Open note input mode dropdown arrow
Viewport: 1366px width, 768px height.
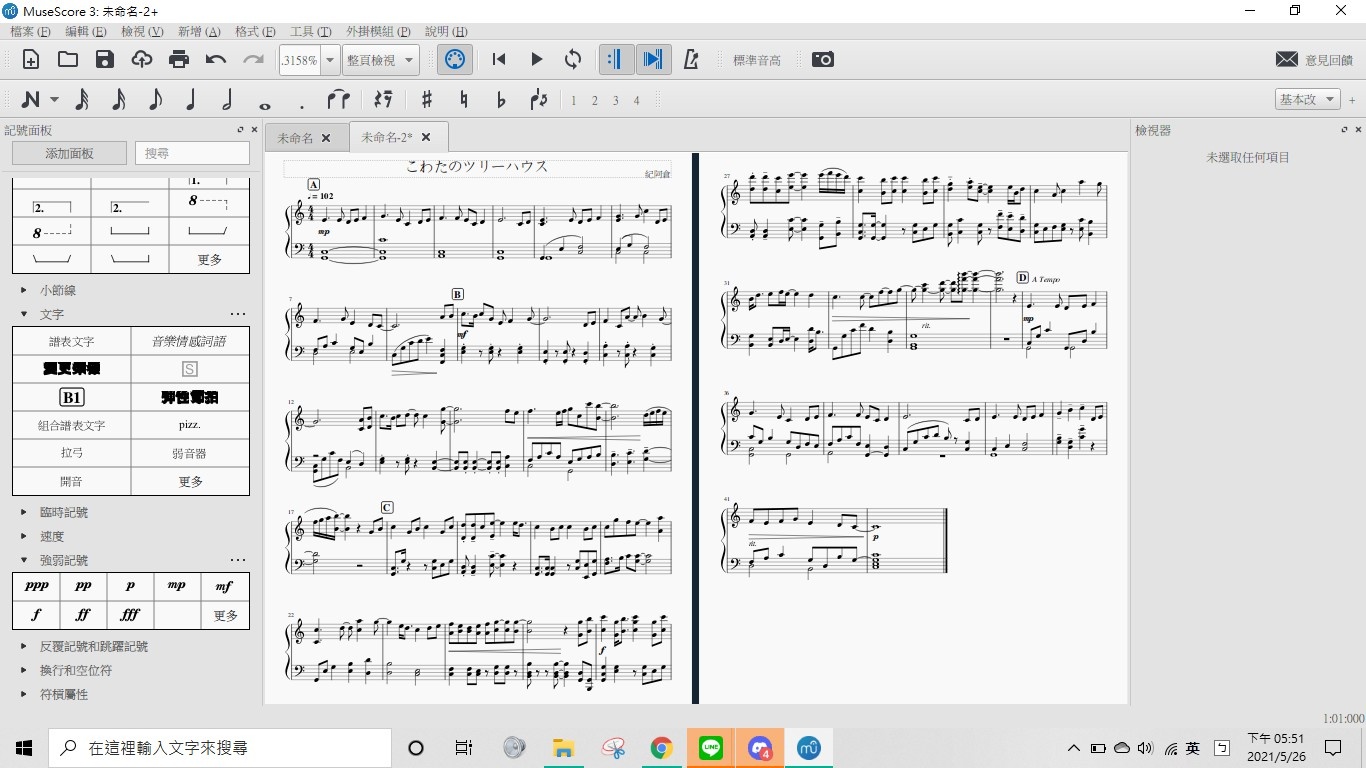[x=54, y=99]
